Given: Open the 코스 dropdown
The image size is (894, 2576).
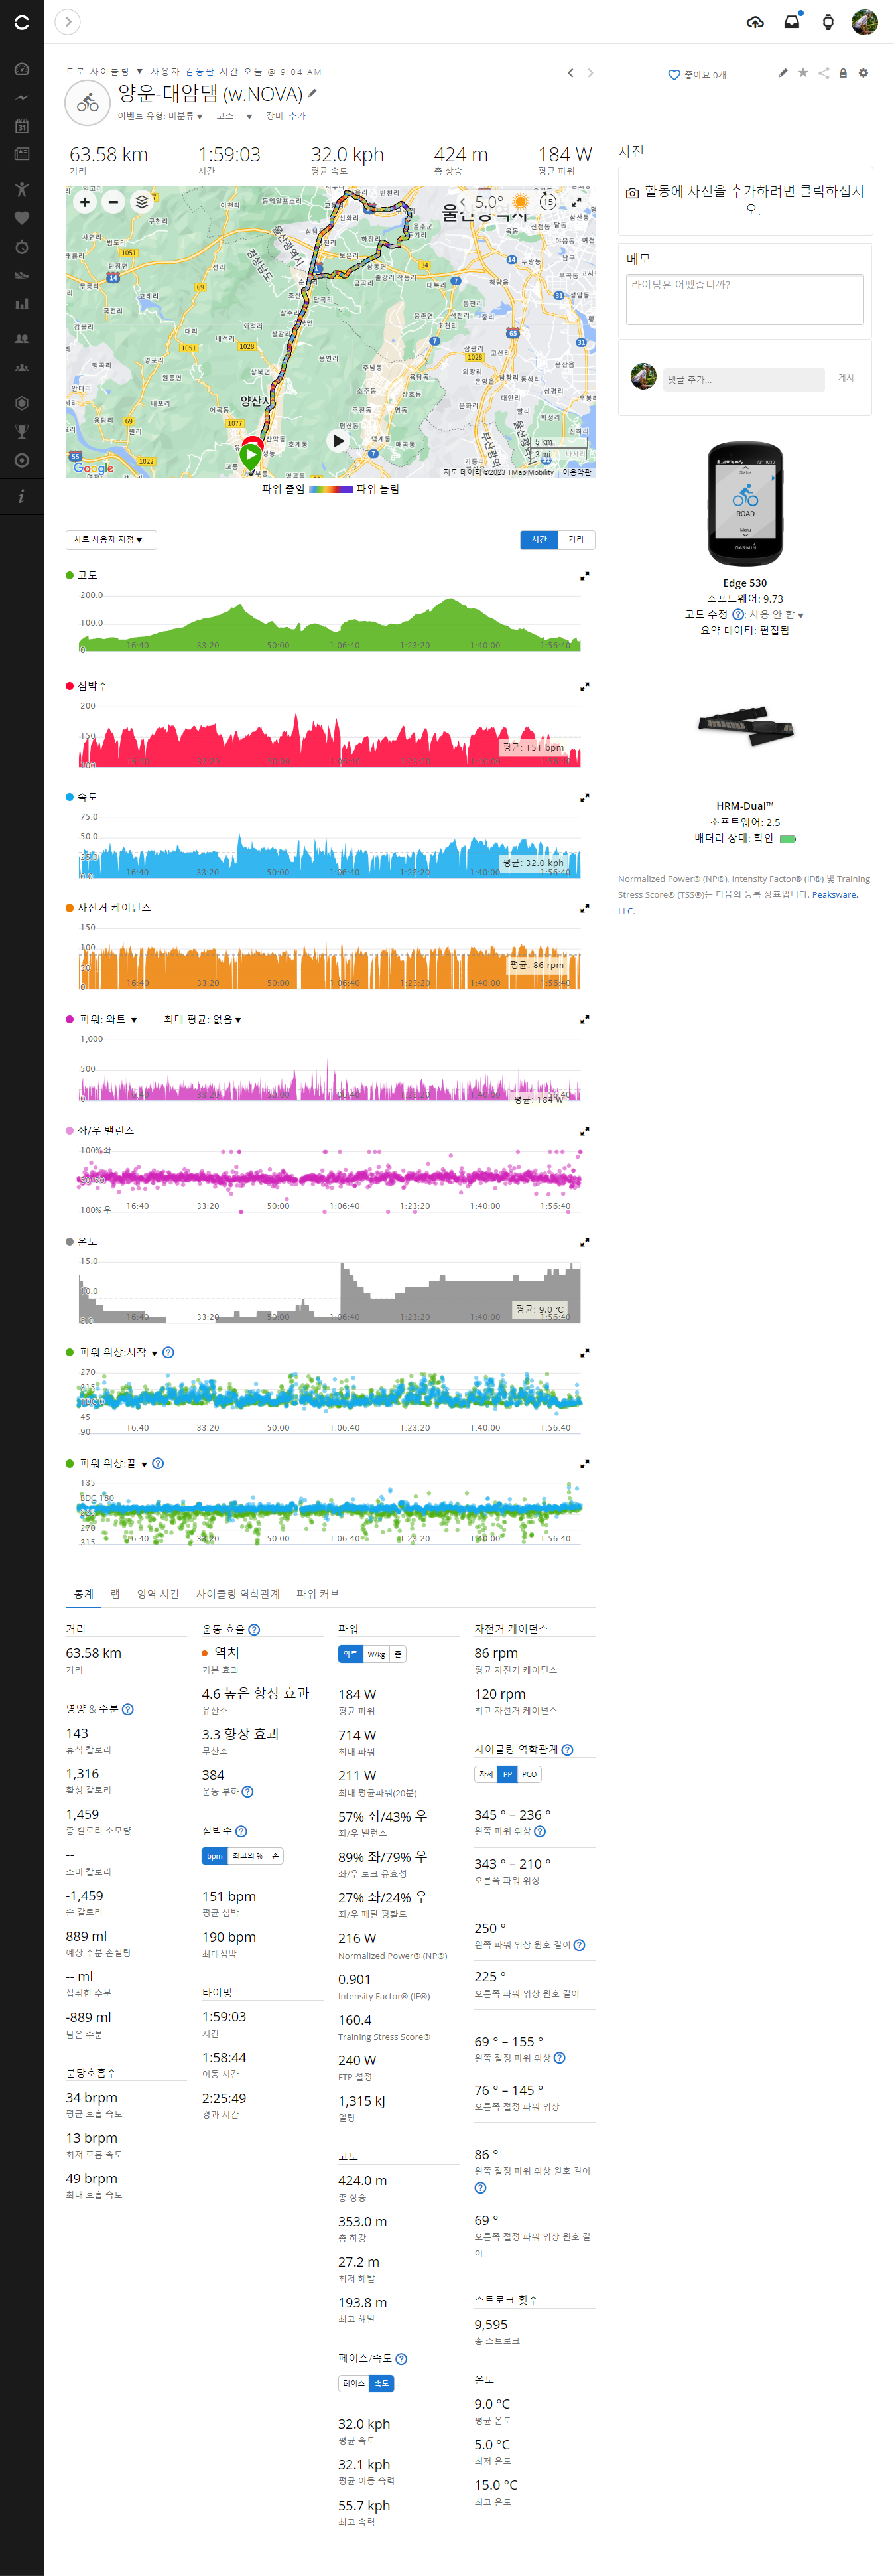Looking at the screenshot, I should point(234,116).
